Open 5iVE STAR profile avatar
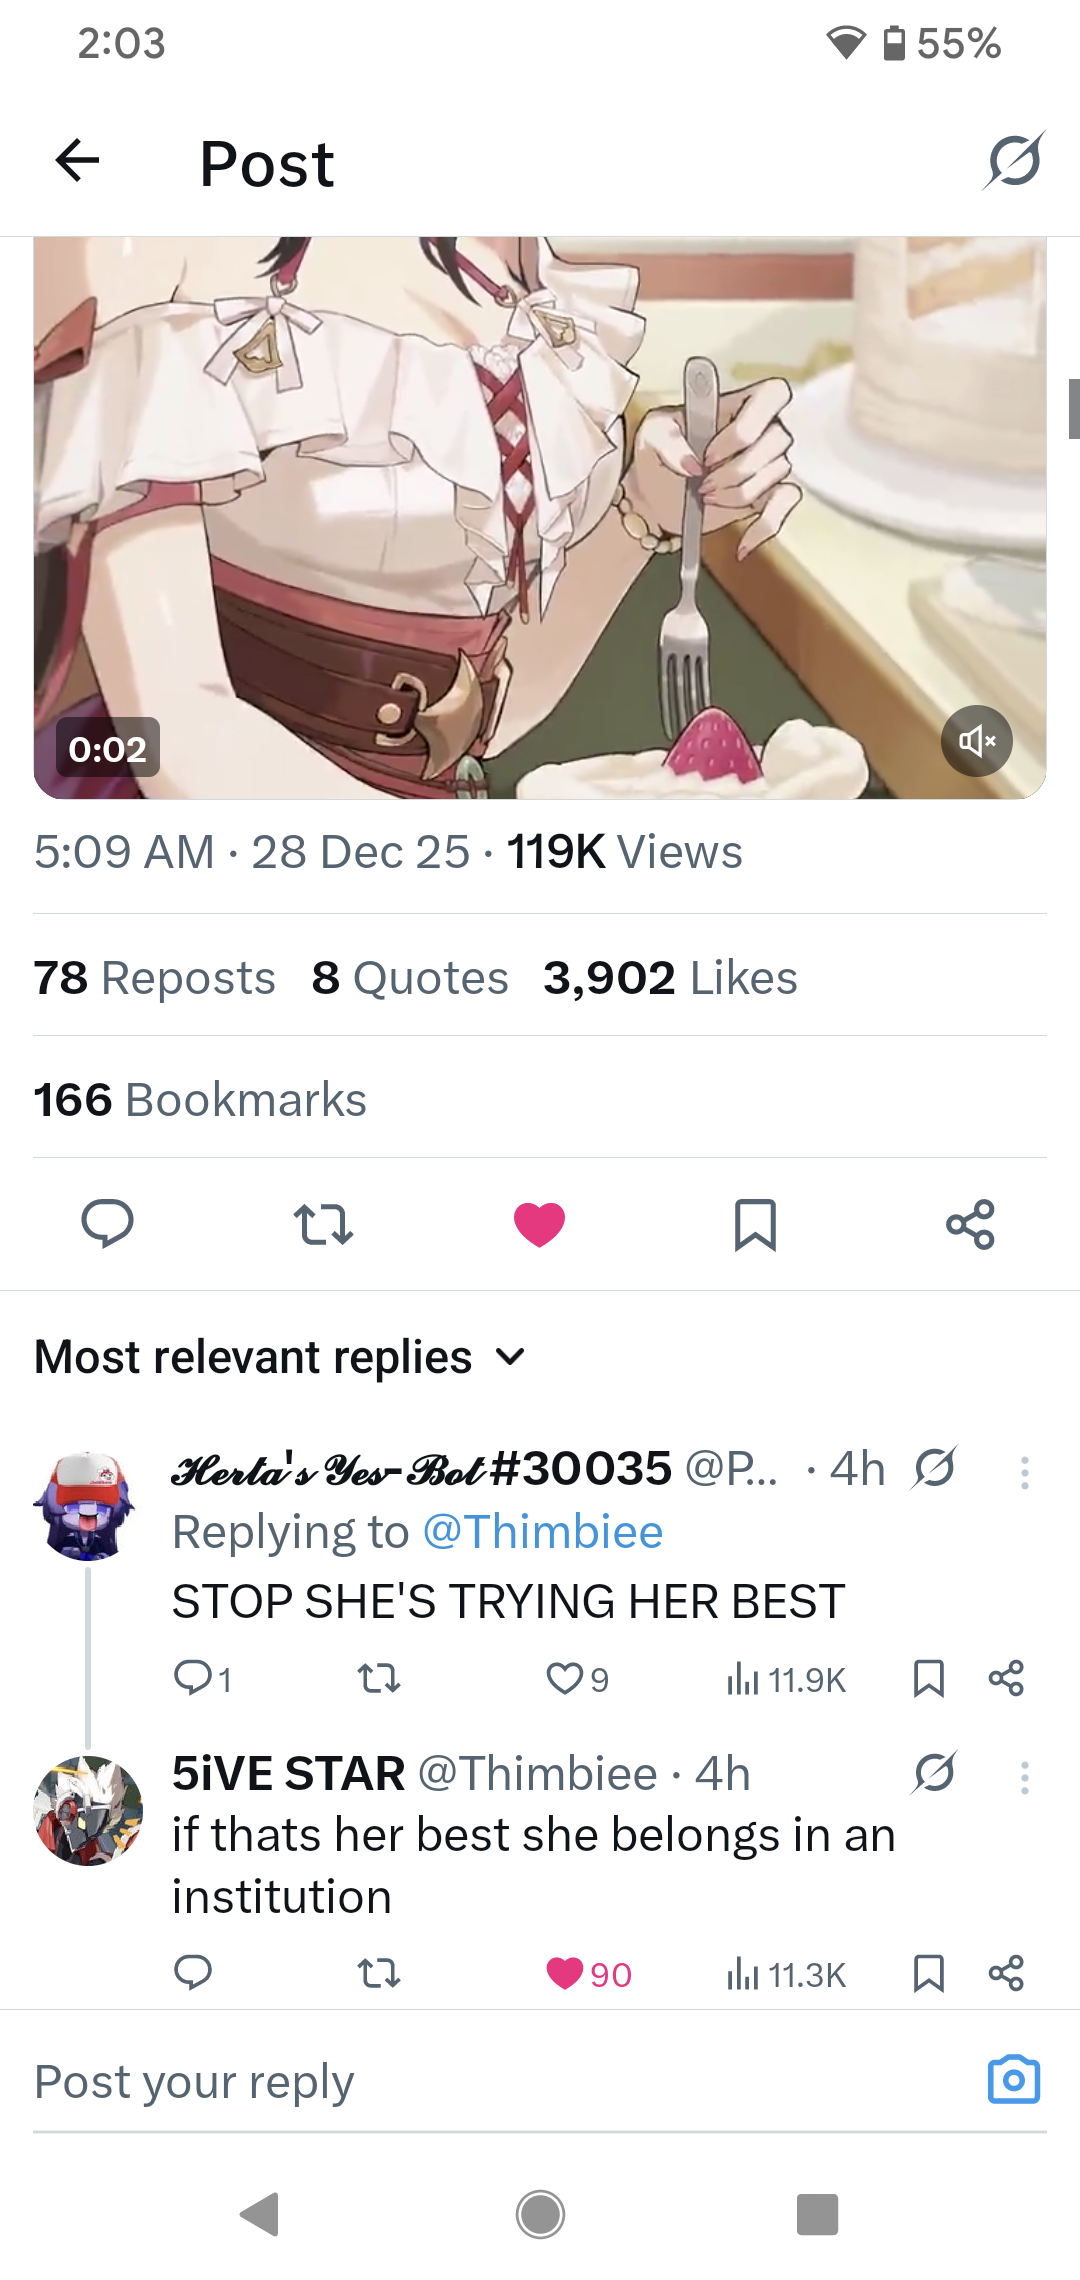The height and width of the screenshot is (2280, 1080). [88, 1810]
